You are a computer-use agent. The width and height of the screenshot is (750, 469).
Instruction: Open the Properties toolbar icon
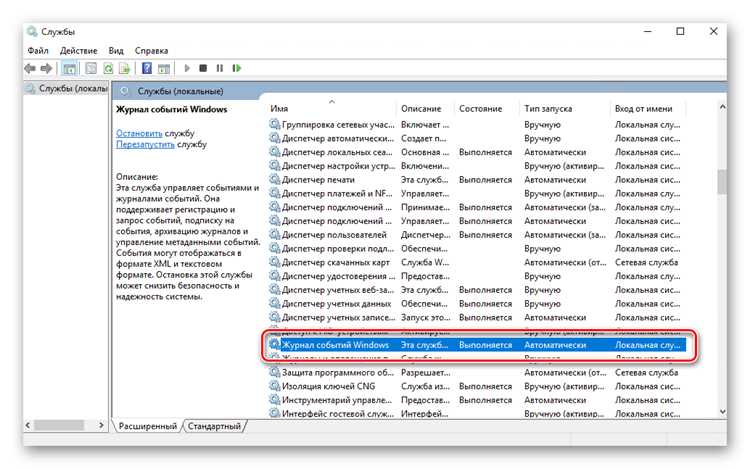[91, 68]
